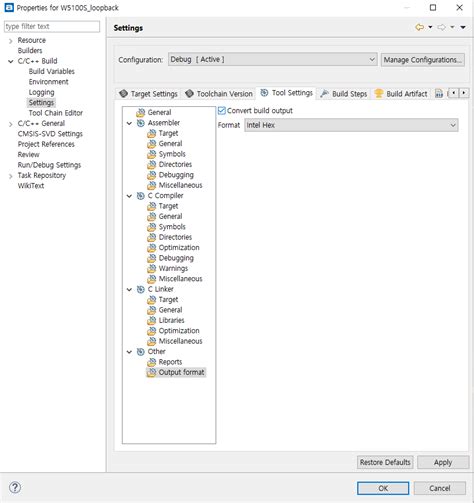Screen dimensions: 474x503
Task: Select Run/Debug Settings in sidebar
Action: coord(49,165)
